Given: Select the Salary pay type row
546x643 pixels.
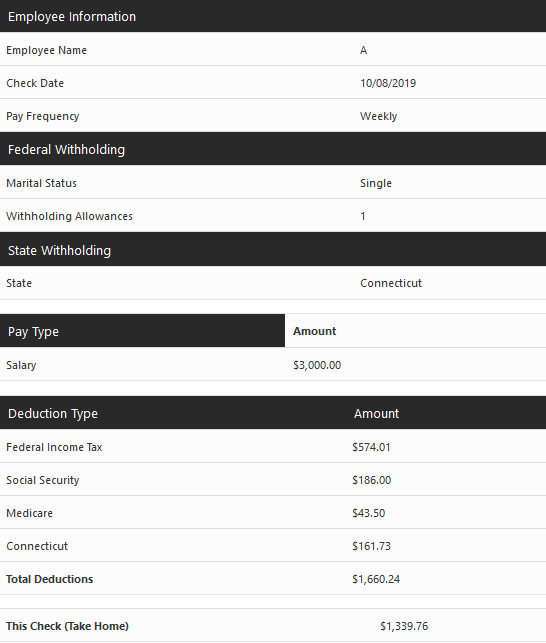Looking at the screenshot, I should coord(273,365).
